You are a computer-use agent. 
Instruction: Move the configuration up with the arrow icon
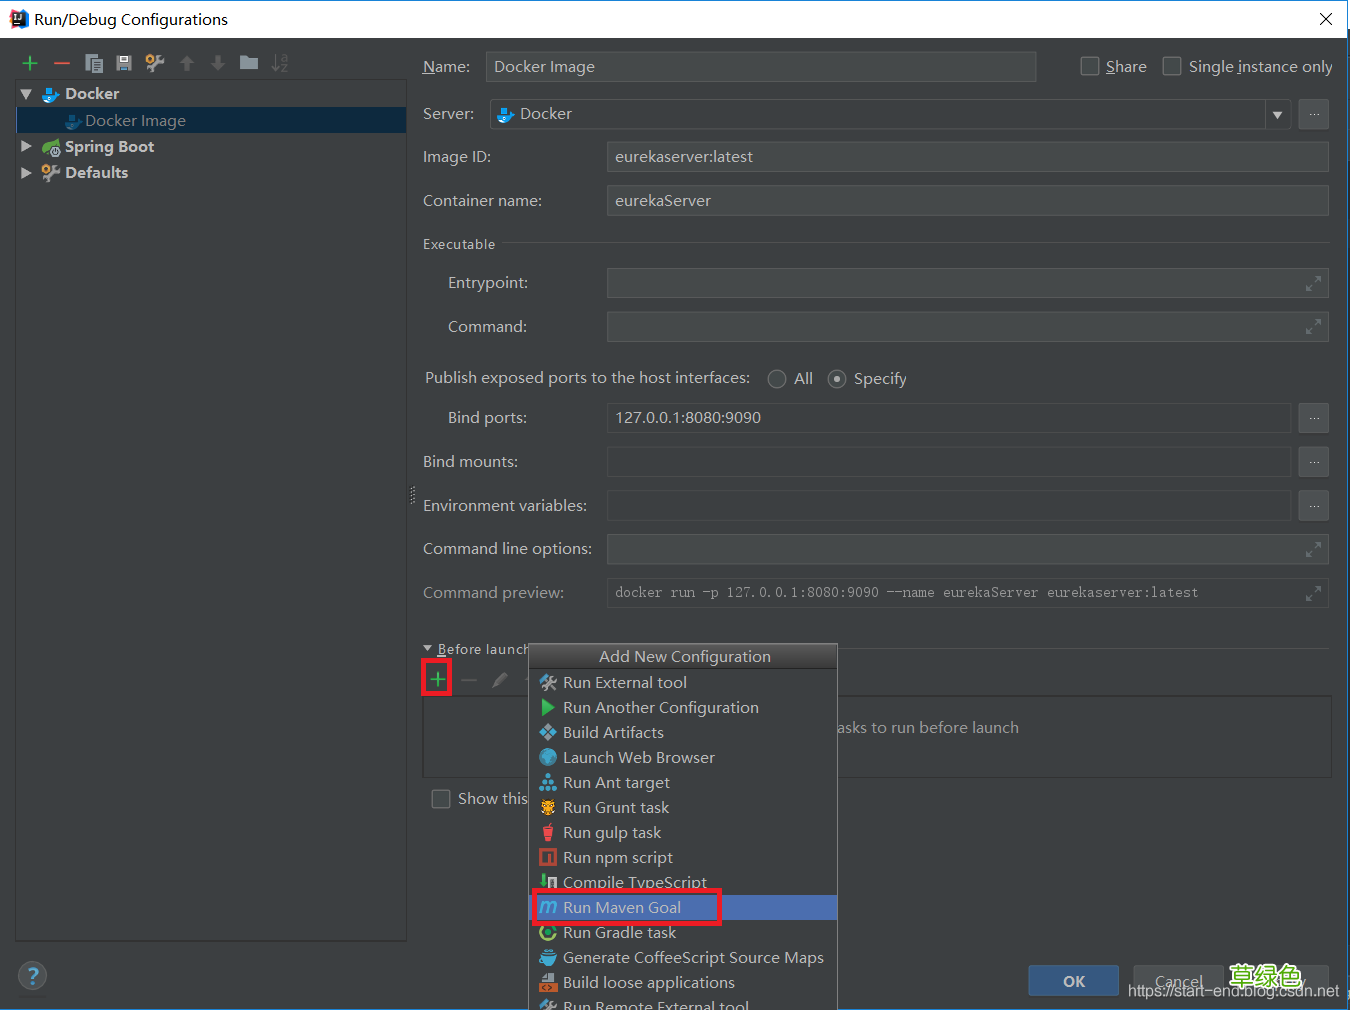187,63
